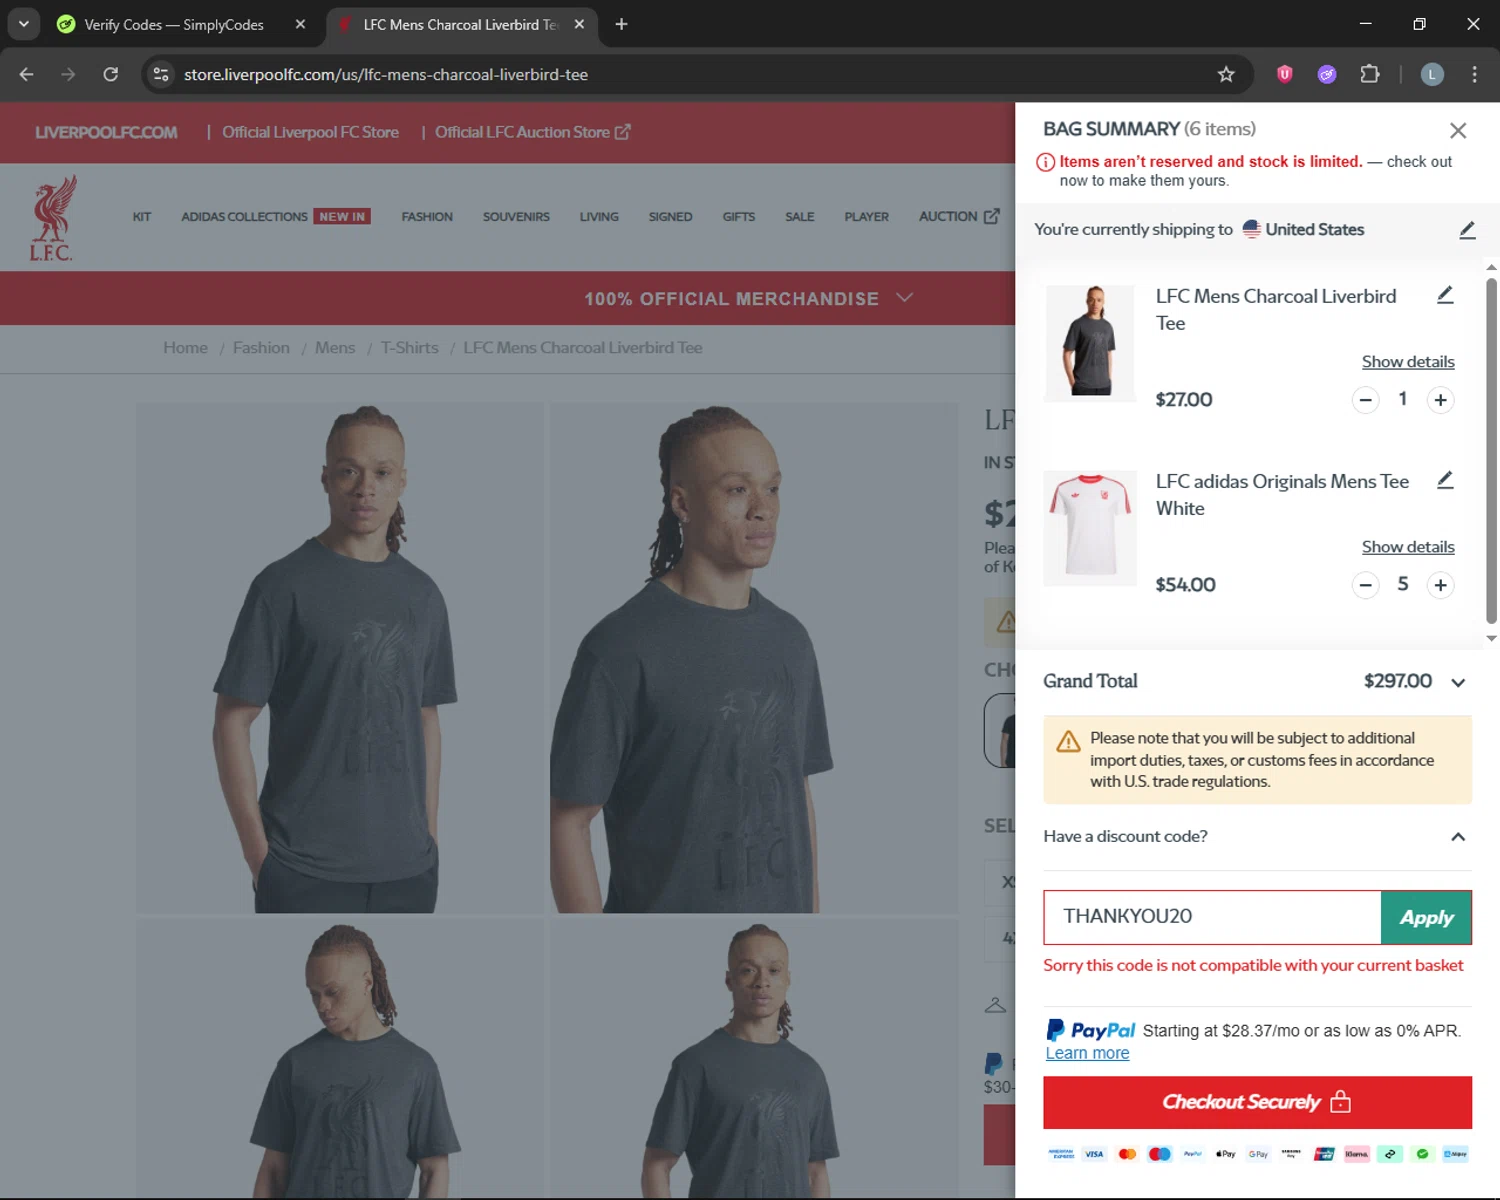This screenshot has width=1500, height=1200.
Task: Click the PayPal logo
Action: point(1091,1030)
